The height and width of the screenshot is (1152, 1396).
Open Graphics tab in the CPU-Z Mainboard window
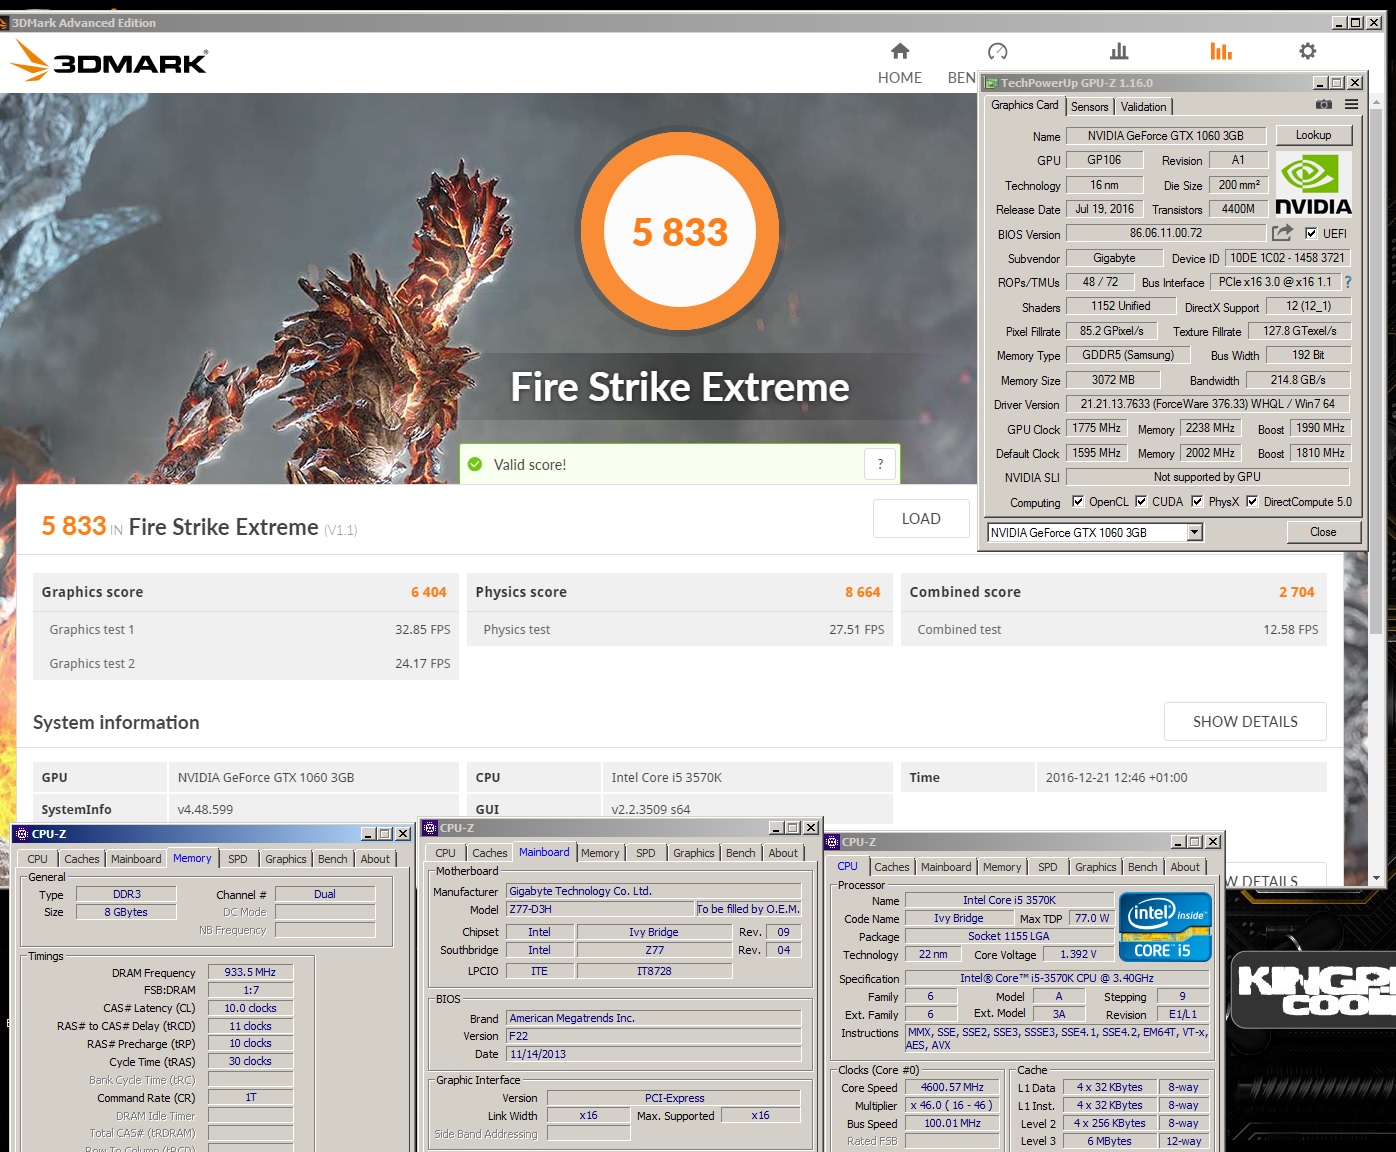[x=693, y=853]
